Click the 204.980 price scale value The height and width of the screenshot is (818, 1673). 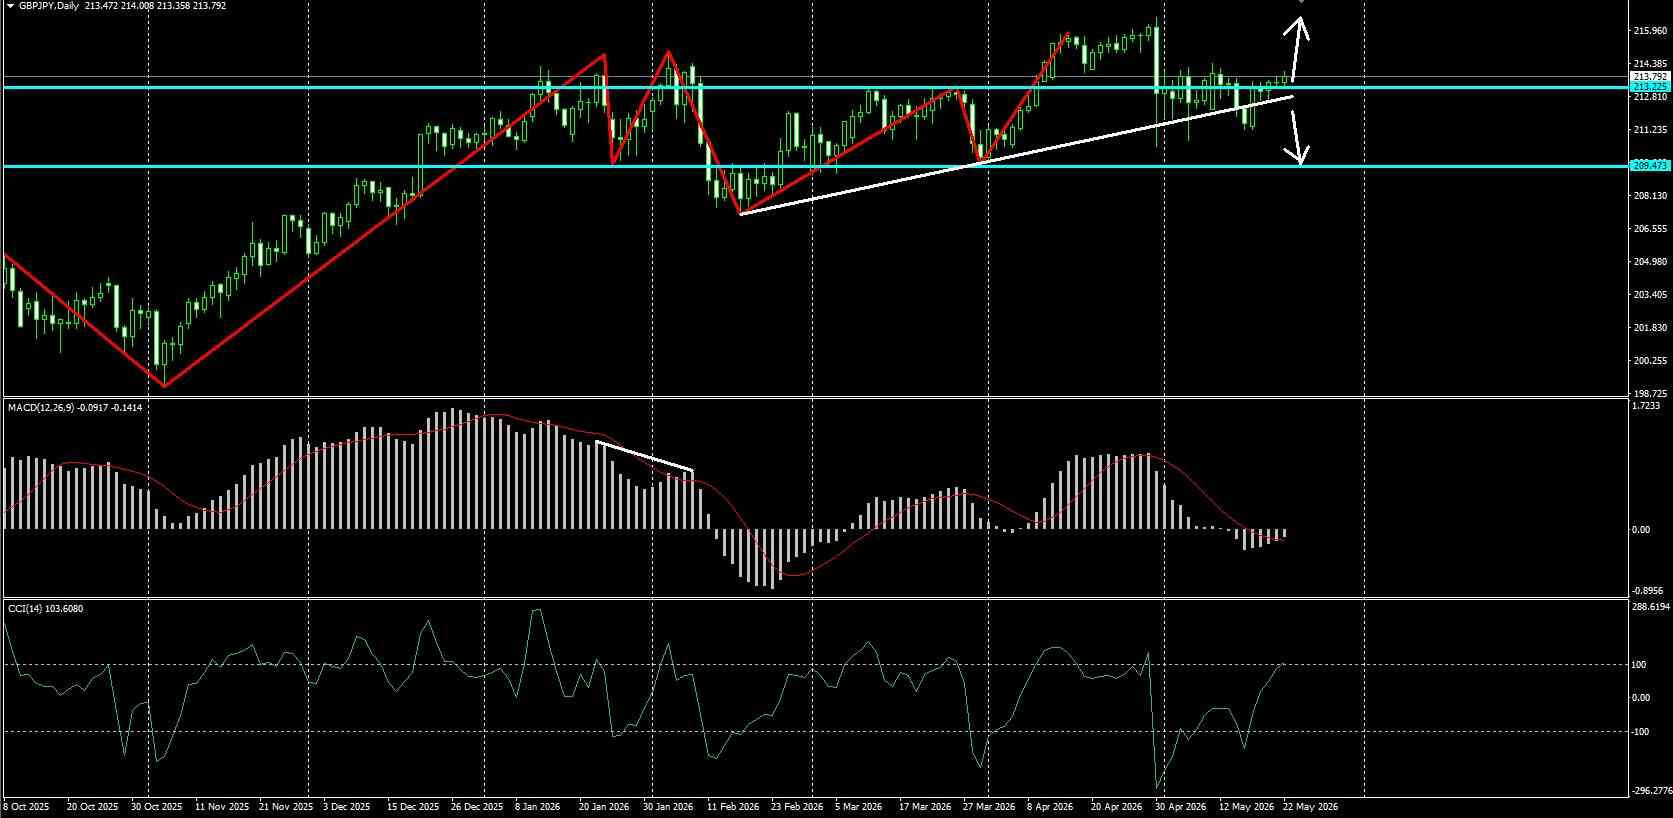1649,262
